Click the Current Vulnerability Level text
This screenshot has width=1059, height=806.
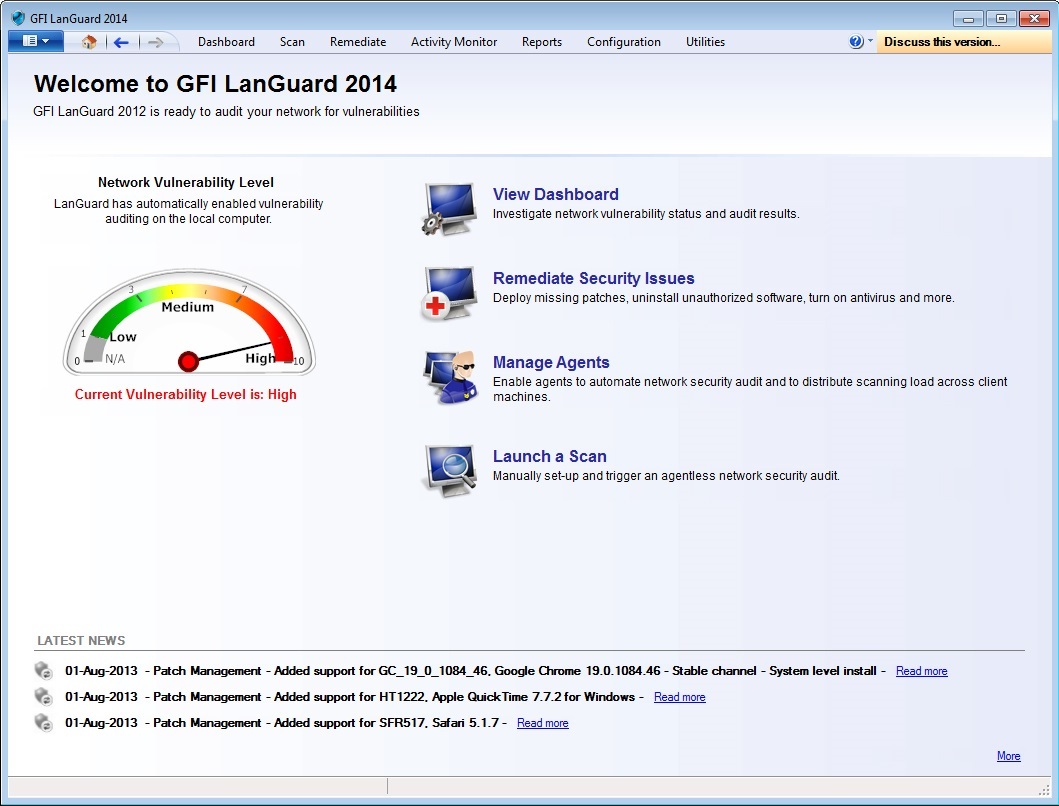click(x=186, y=395)
